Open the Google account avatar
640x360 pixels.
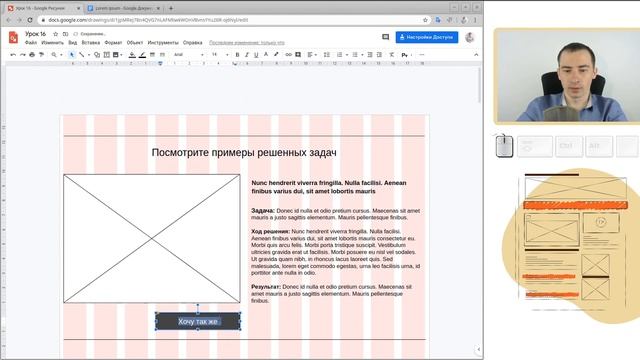coord(470,37)
